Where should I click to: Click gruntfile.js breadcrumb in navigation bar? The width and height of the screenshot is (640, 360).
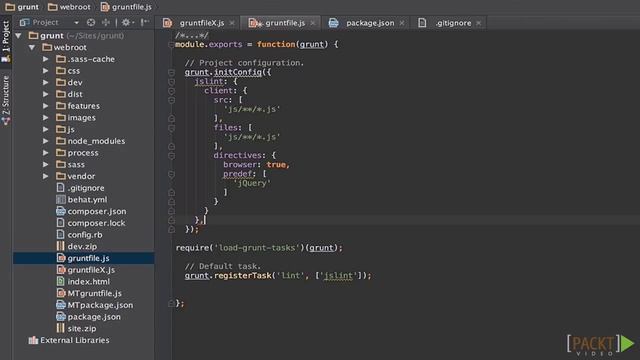(x=126, y=7)
